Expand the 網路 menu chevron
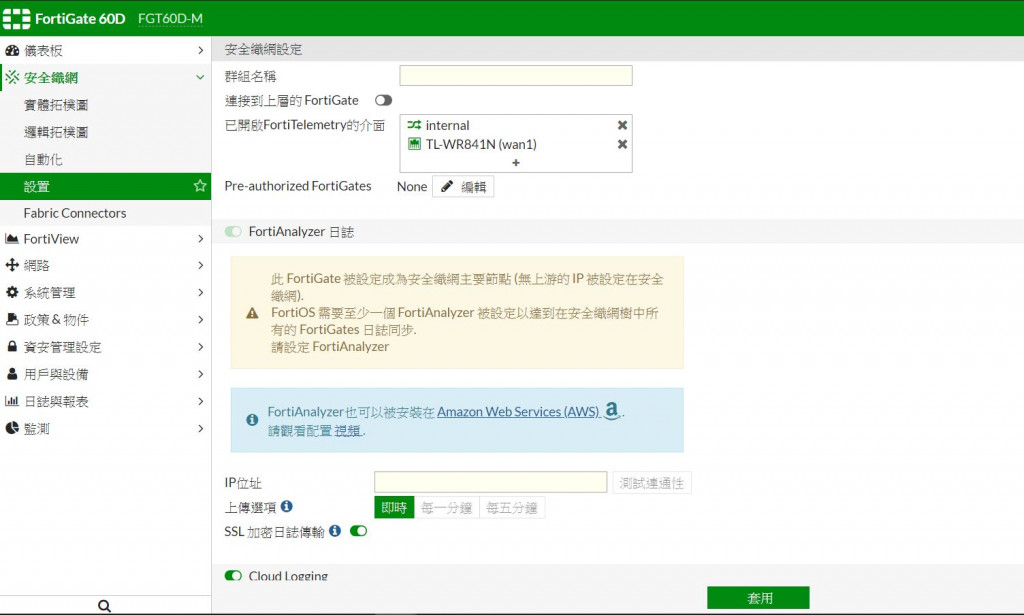The width and height of the screenshot is (1024, 615). pyautogui.click(x=200, y=265)
